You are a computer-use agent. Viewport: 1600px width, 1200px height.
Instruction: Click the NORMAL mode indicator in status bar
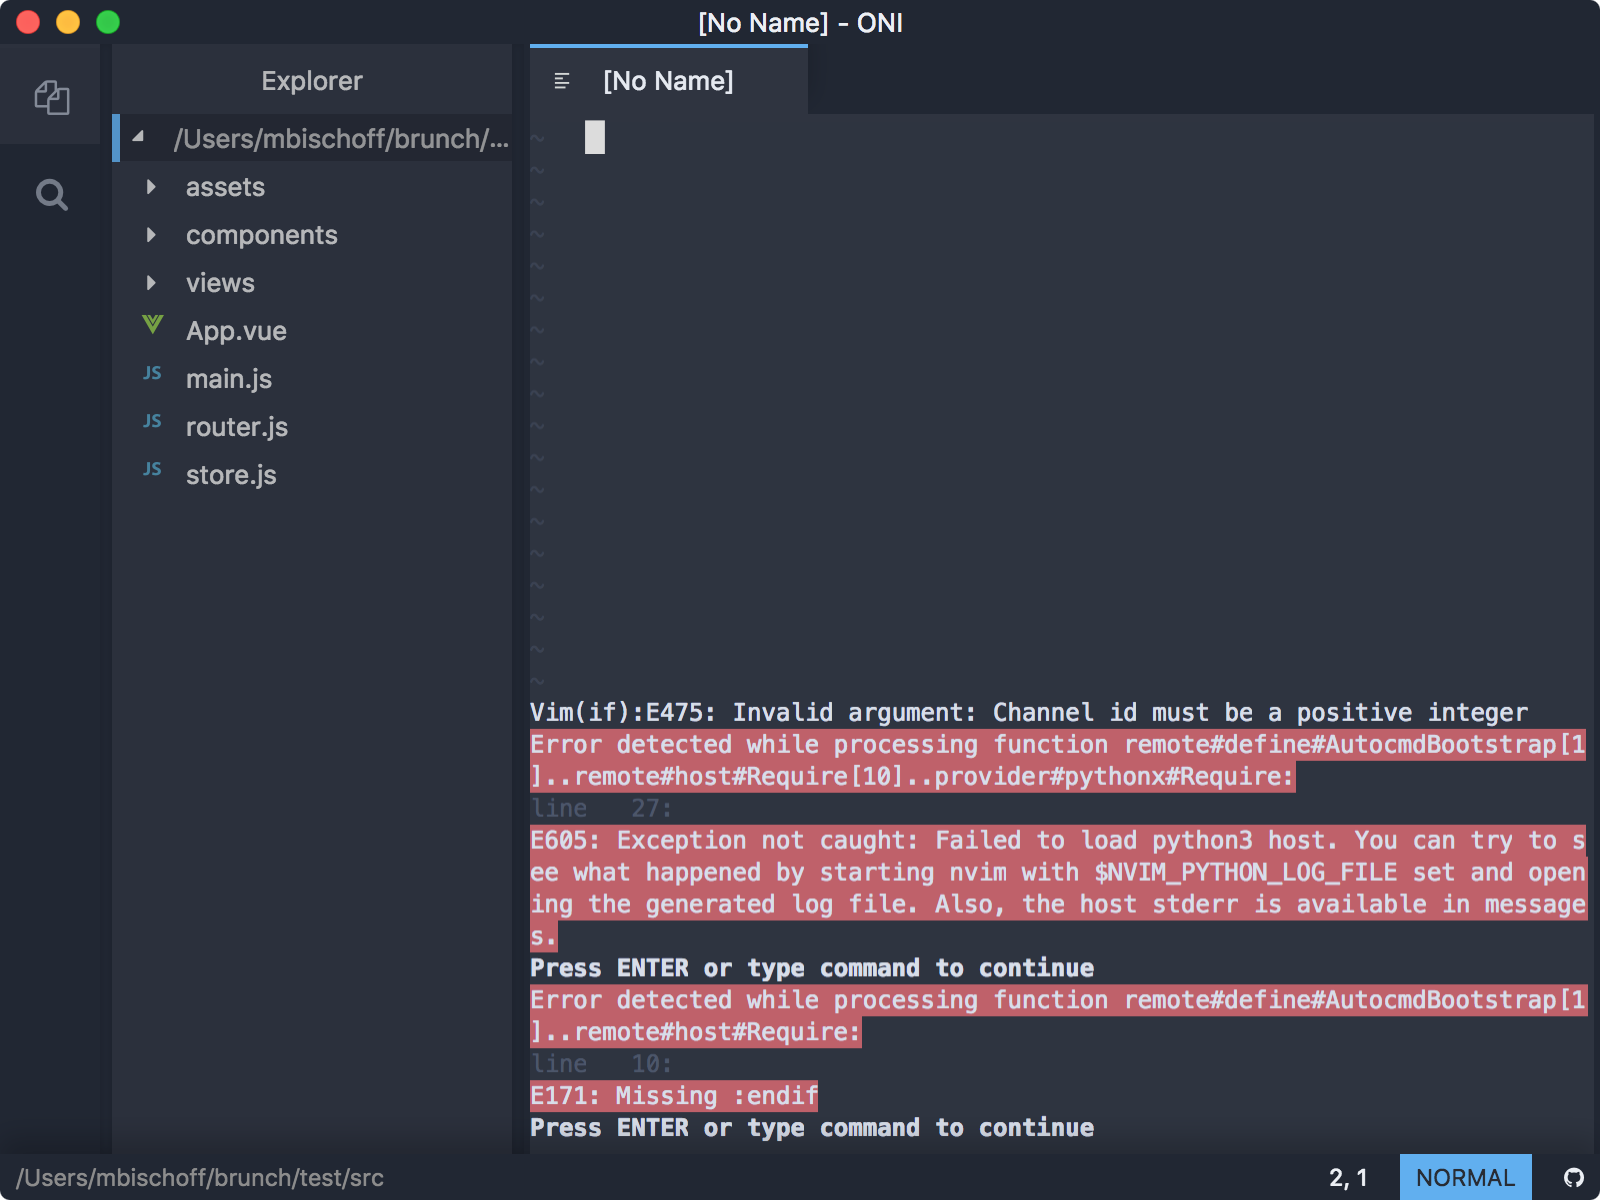pyautogui.click(x=1465, y=1177)
